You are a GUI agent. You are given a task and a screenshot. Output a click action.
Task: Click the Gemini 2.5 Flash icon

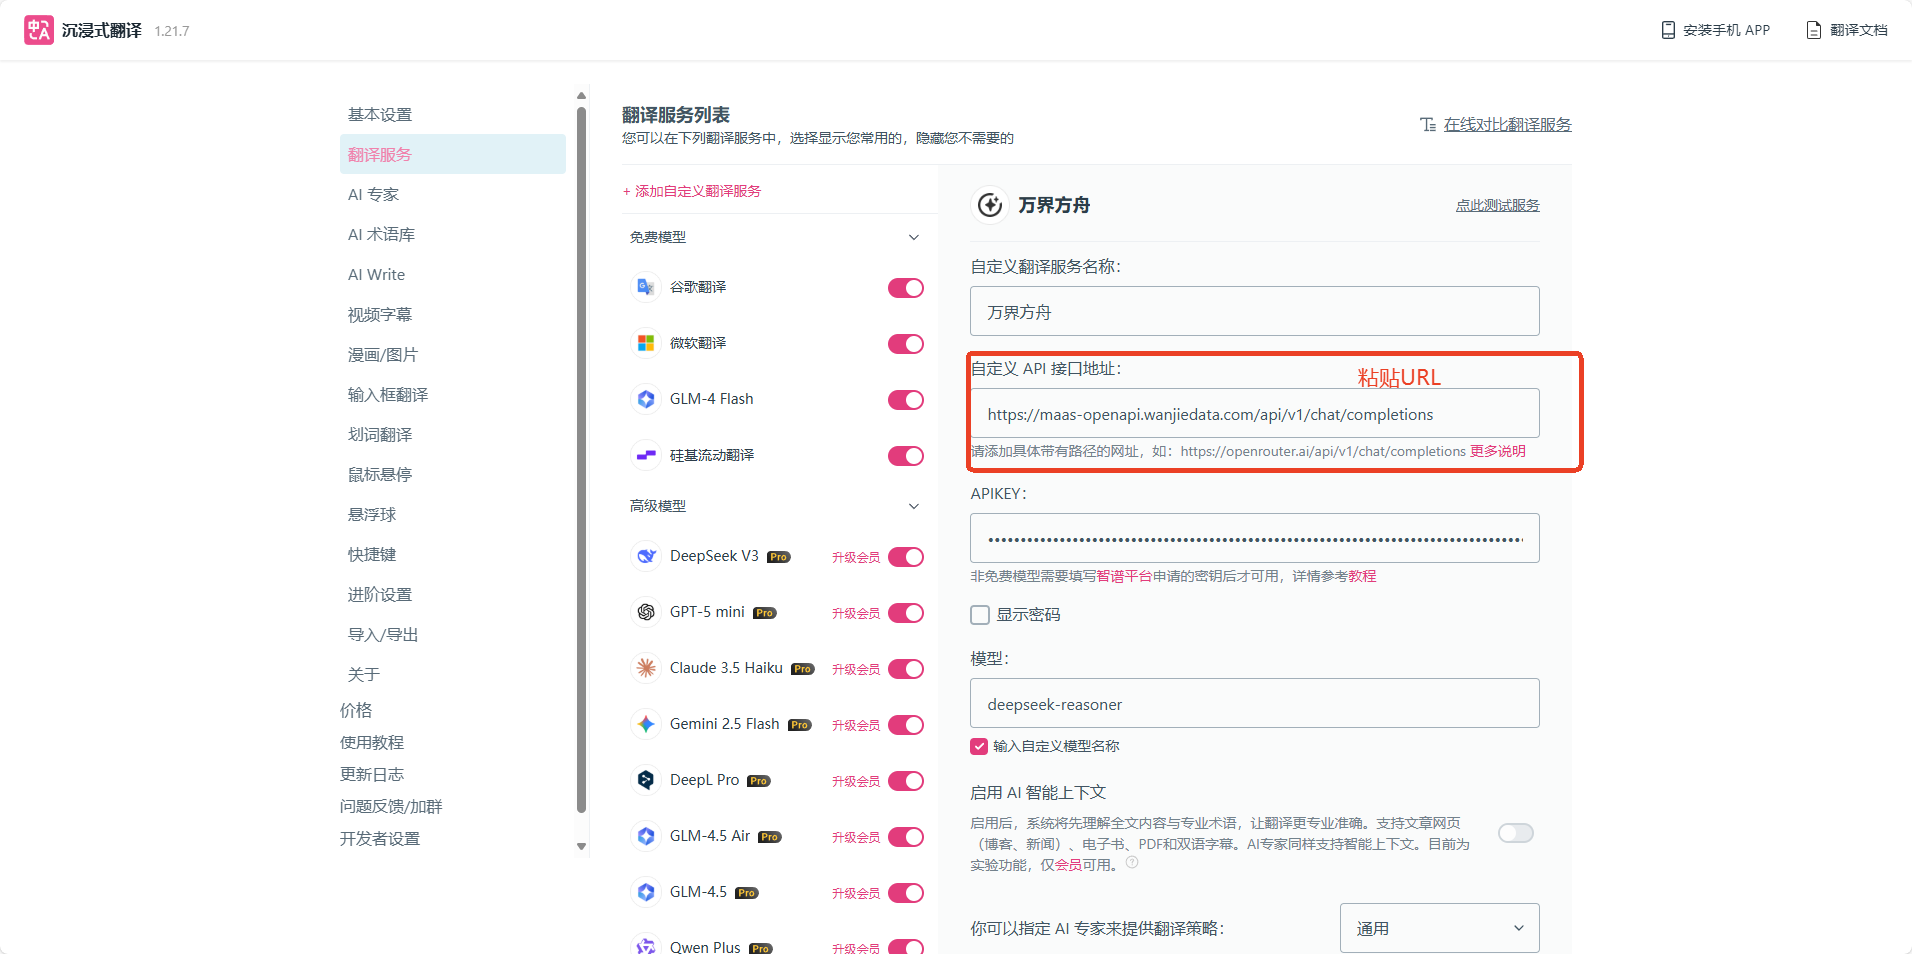click(x=646, y=724)
